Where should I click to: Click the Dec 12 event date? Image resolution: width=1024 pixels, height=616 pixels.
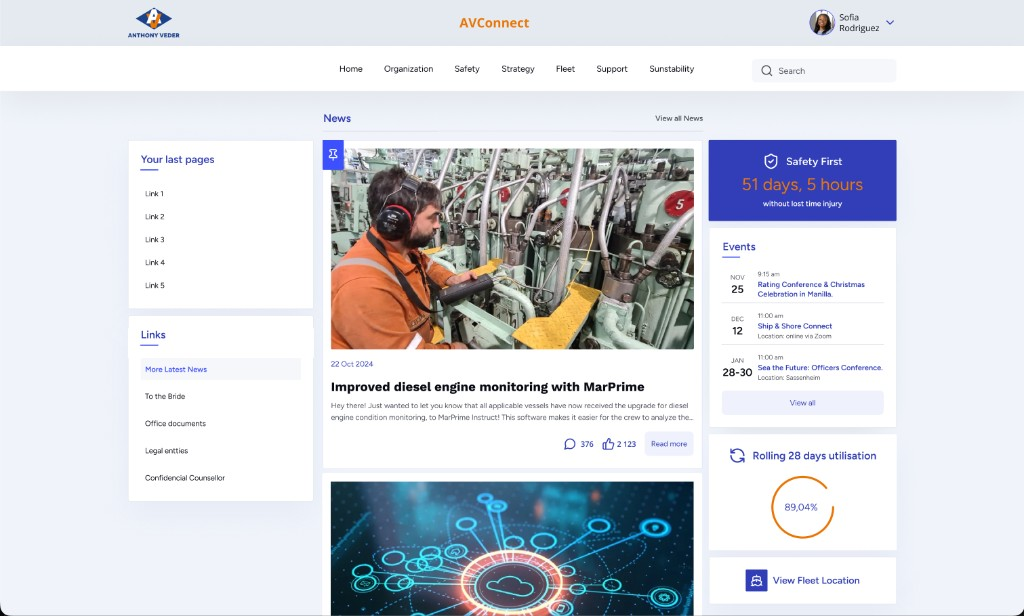(x=737, y=326)
